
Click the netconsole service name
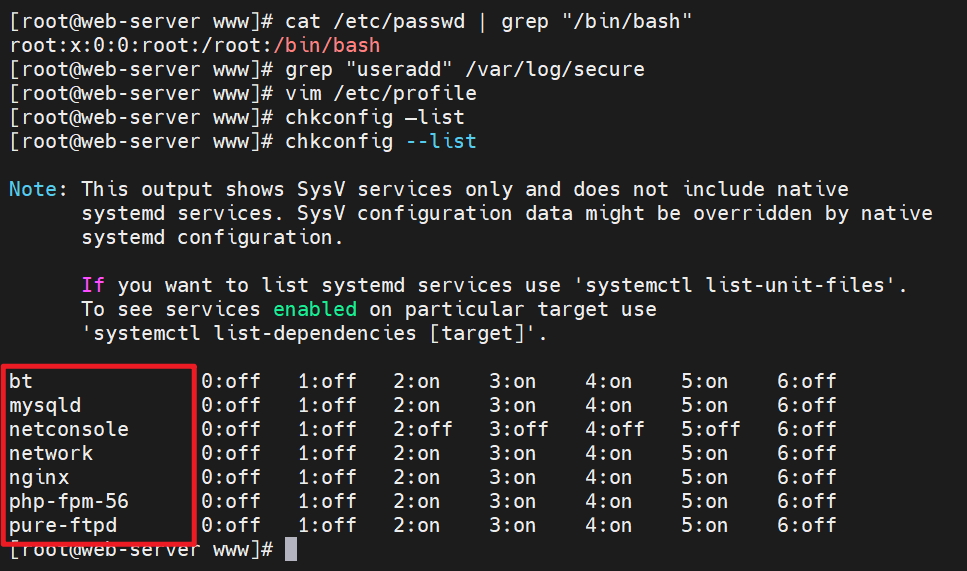[69, 429]
